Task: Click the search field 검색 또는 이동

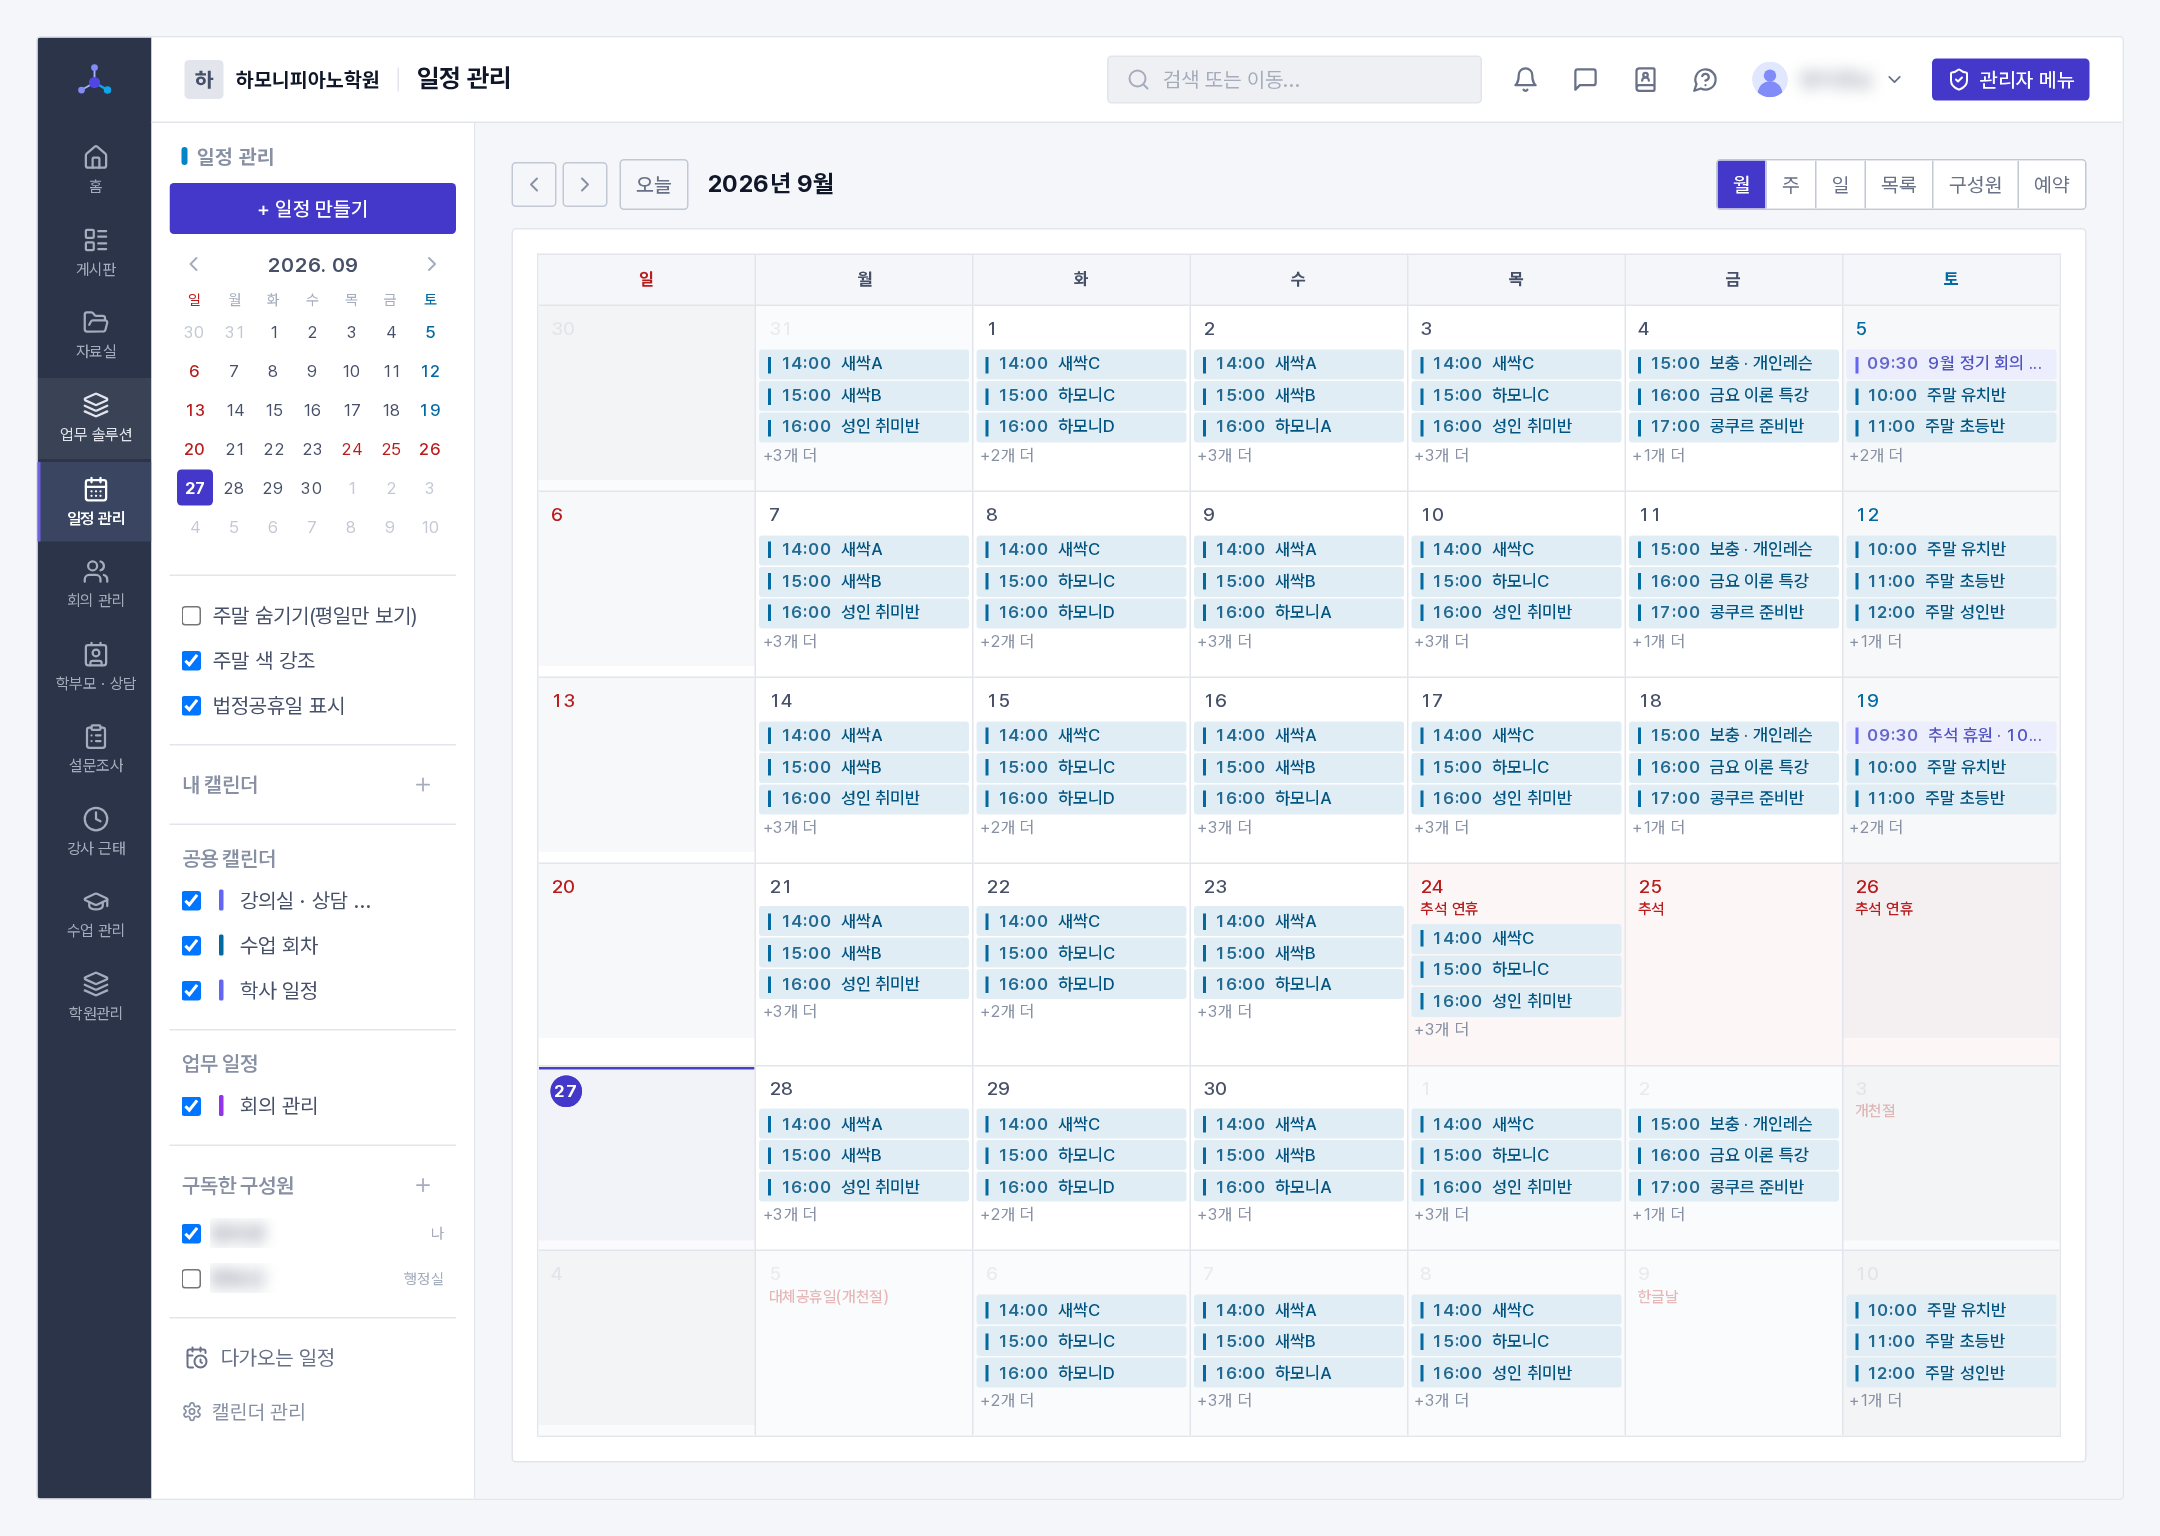Action: click(1294, 80)
